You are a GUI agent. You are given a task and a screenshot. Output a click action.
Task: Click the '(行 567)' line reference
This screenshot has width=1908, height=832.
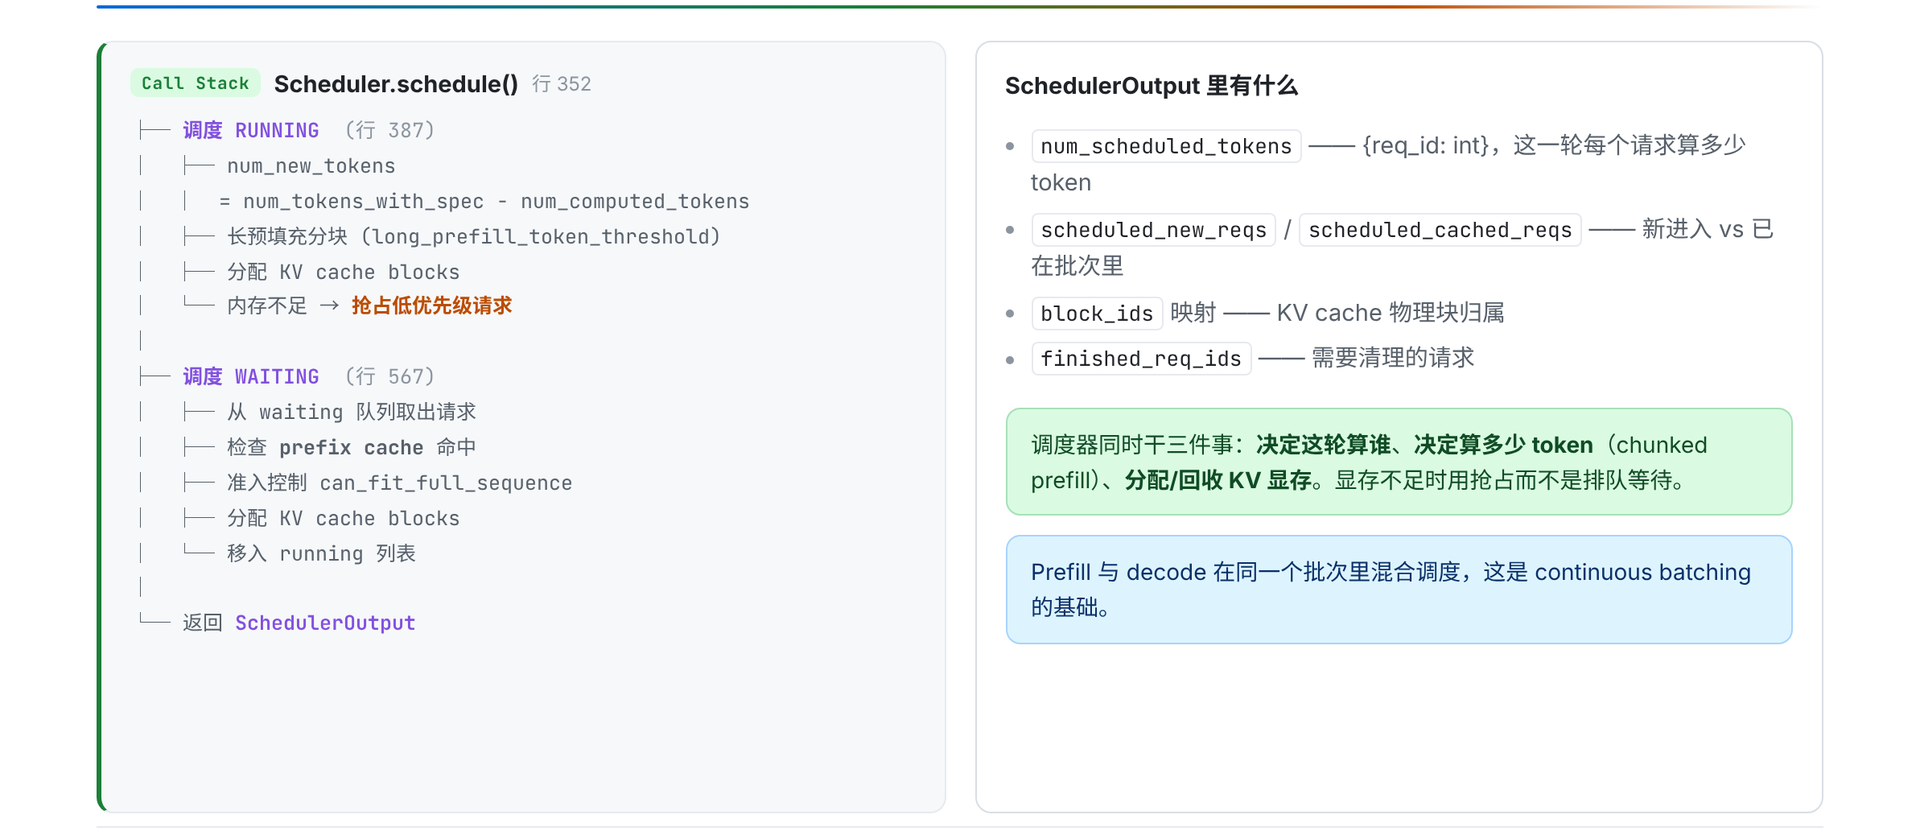pos(390,376)
